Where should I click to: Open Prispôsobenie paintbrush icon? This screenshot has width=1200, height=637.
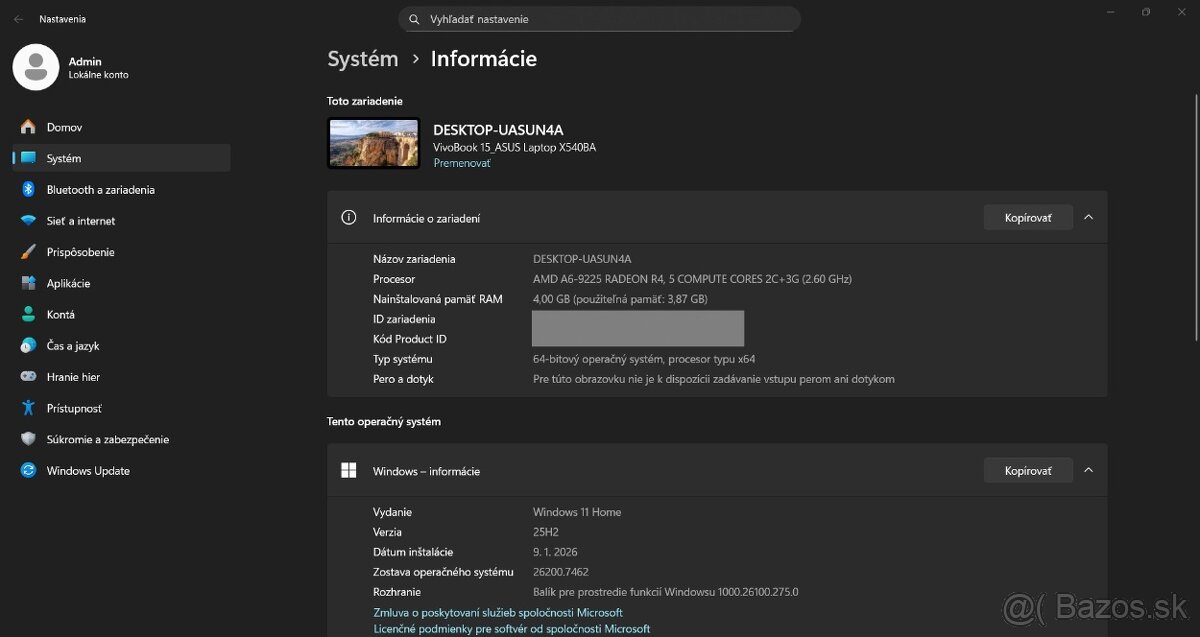pos(28,252)
